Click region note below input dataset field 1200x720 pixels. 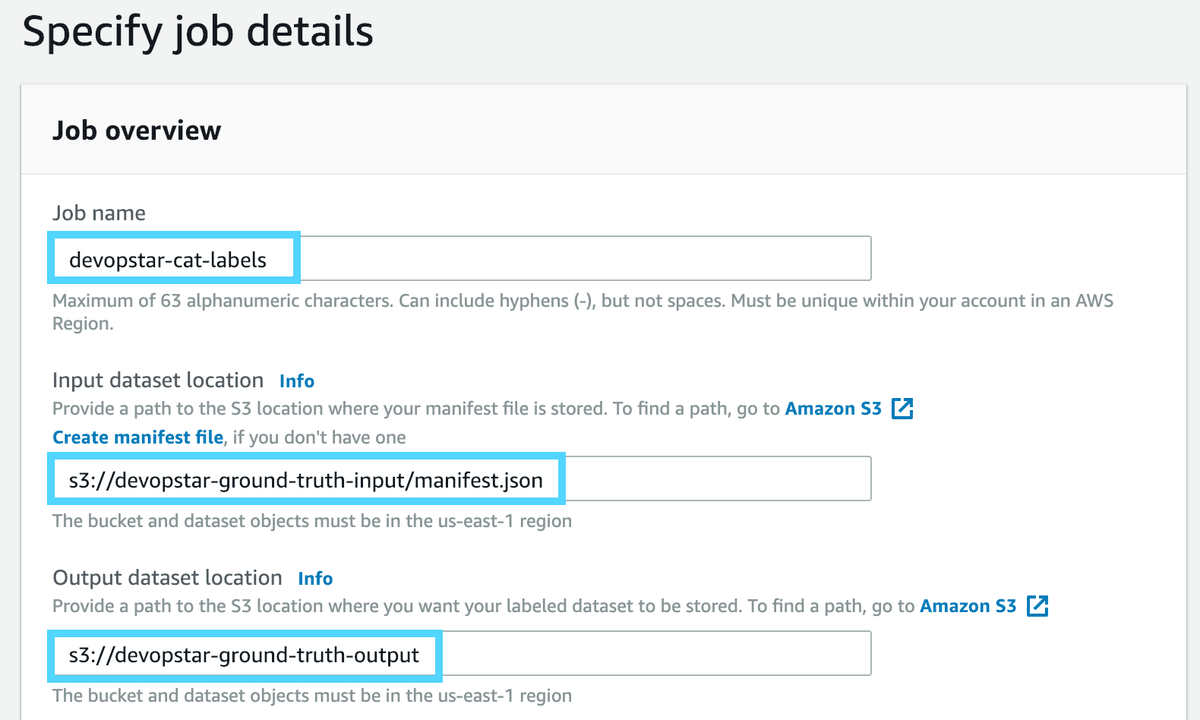pyautogui.click(x=312, y=521)
